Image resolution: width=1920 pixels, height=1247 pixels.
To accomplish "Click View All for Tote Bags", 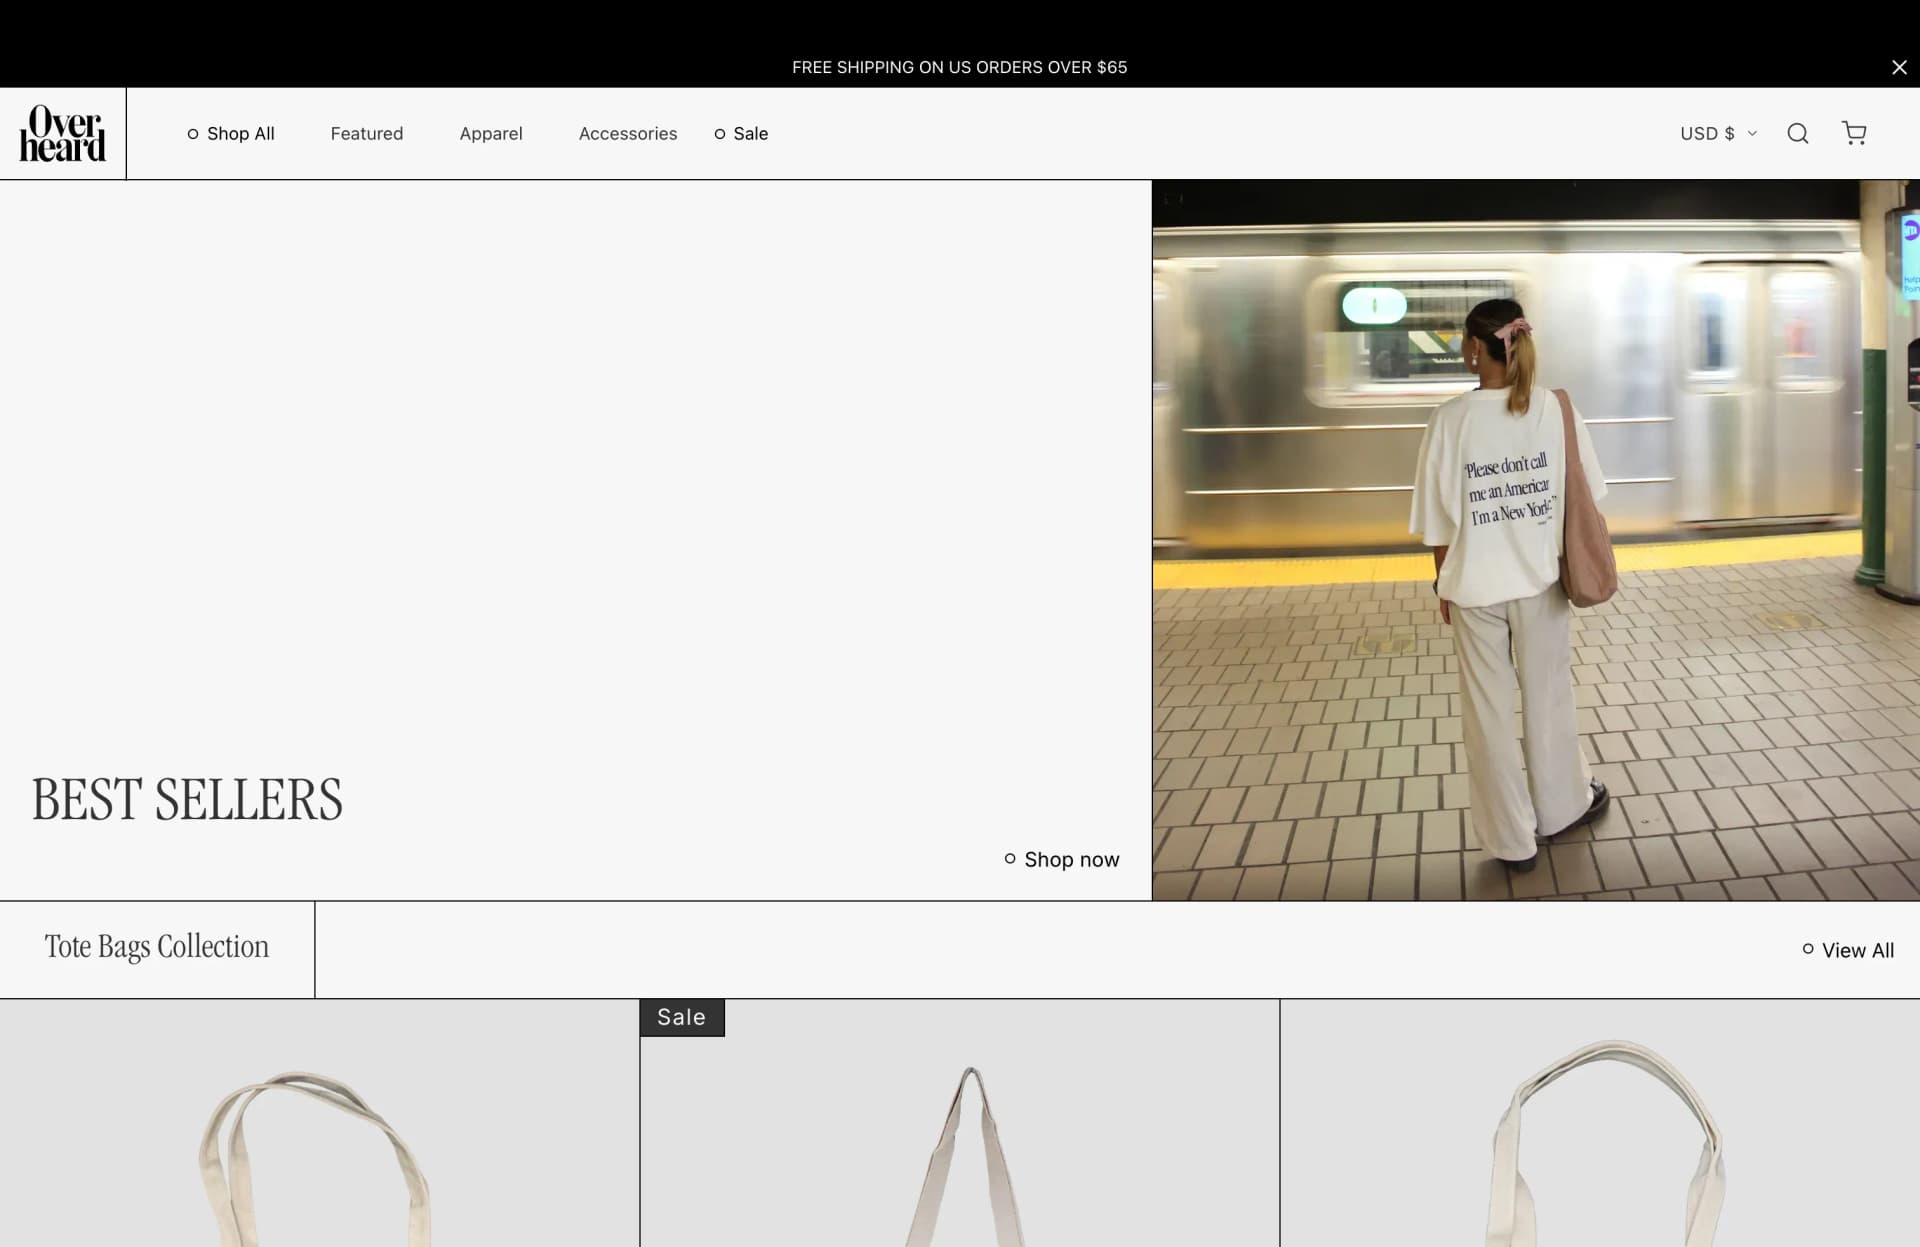I will coord(1848,950).
